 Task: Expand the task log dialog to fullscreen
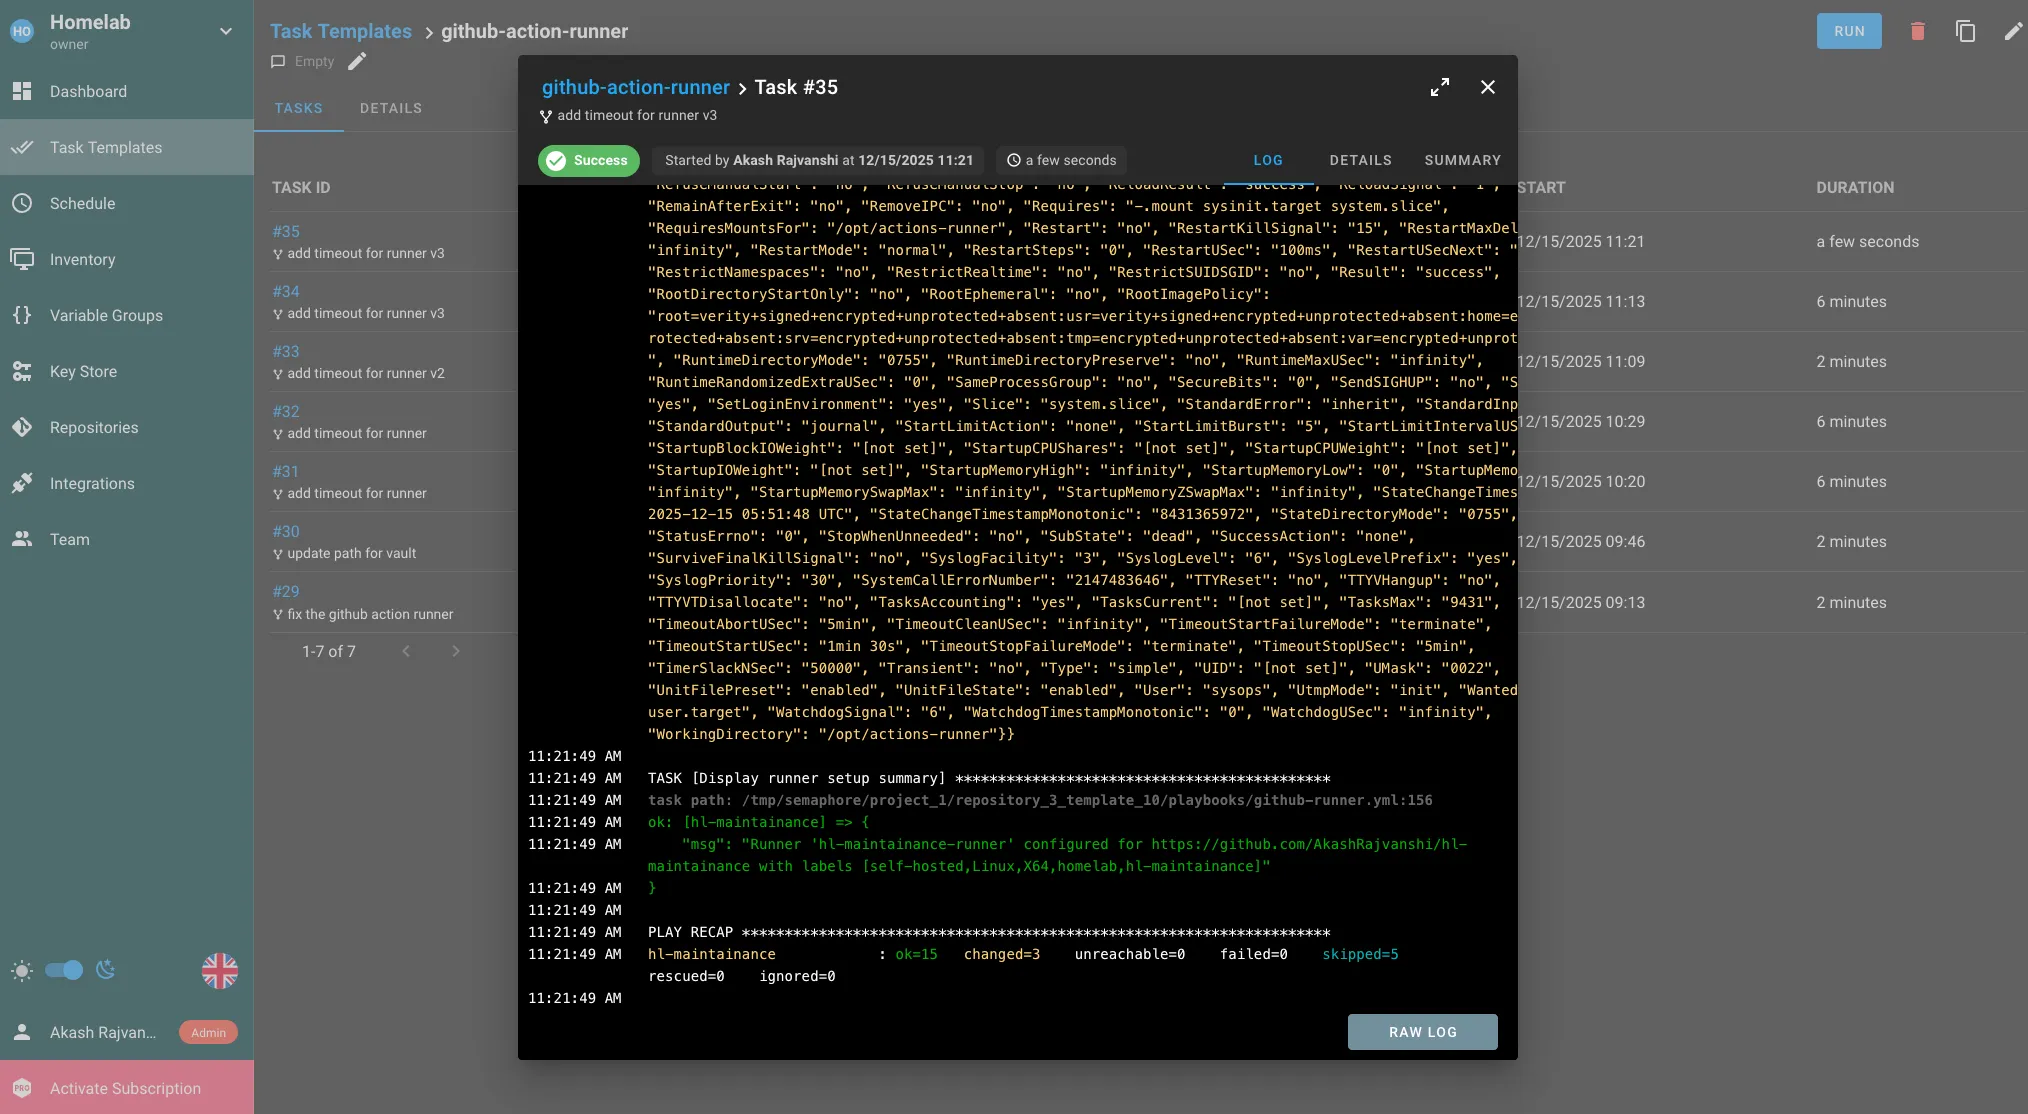[x=1439, y=87]
